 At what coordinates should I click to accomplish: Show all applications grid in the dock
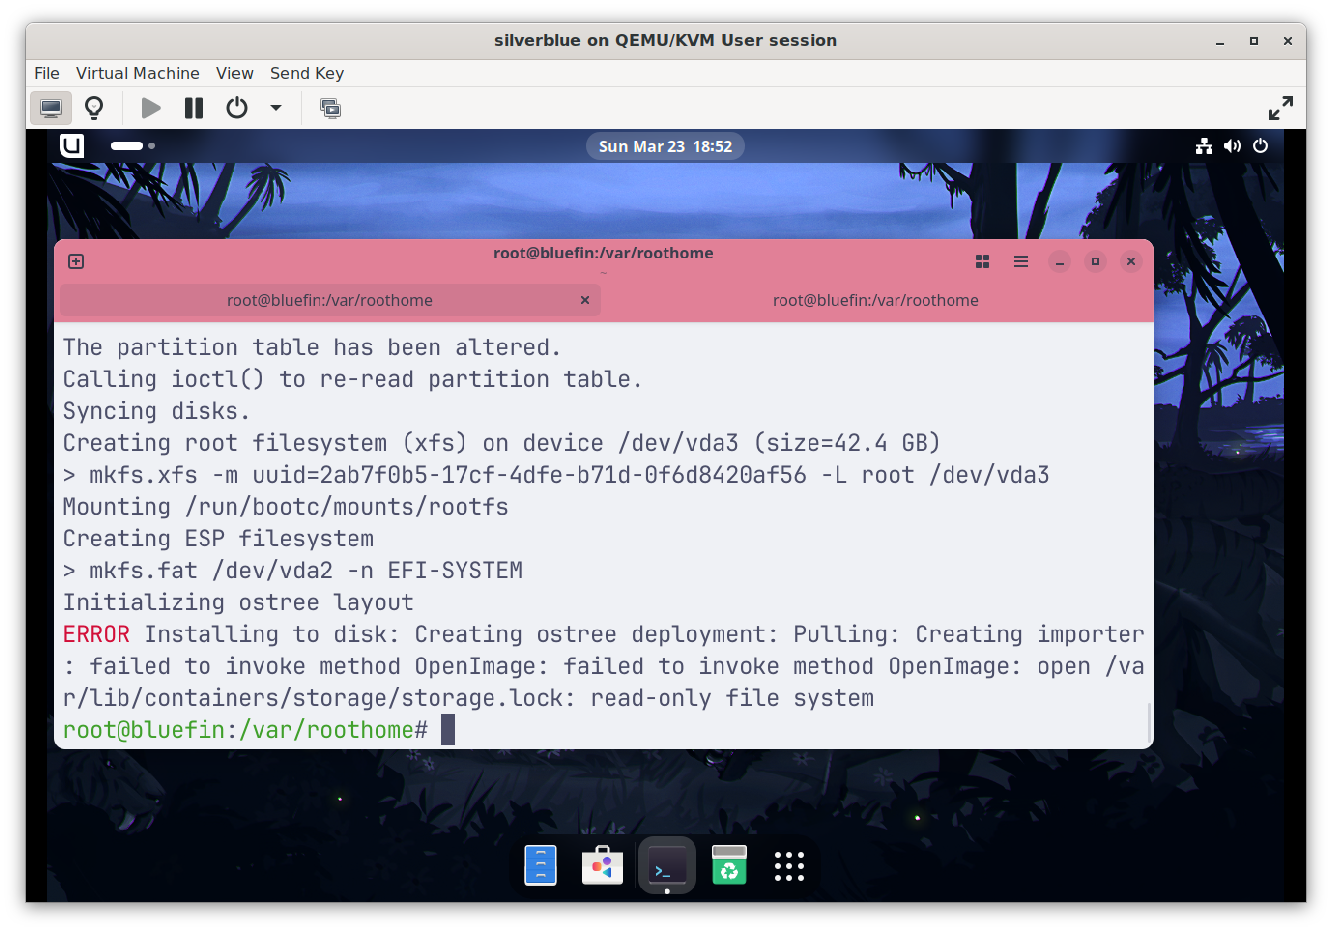(789, 866)
